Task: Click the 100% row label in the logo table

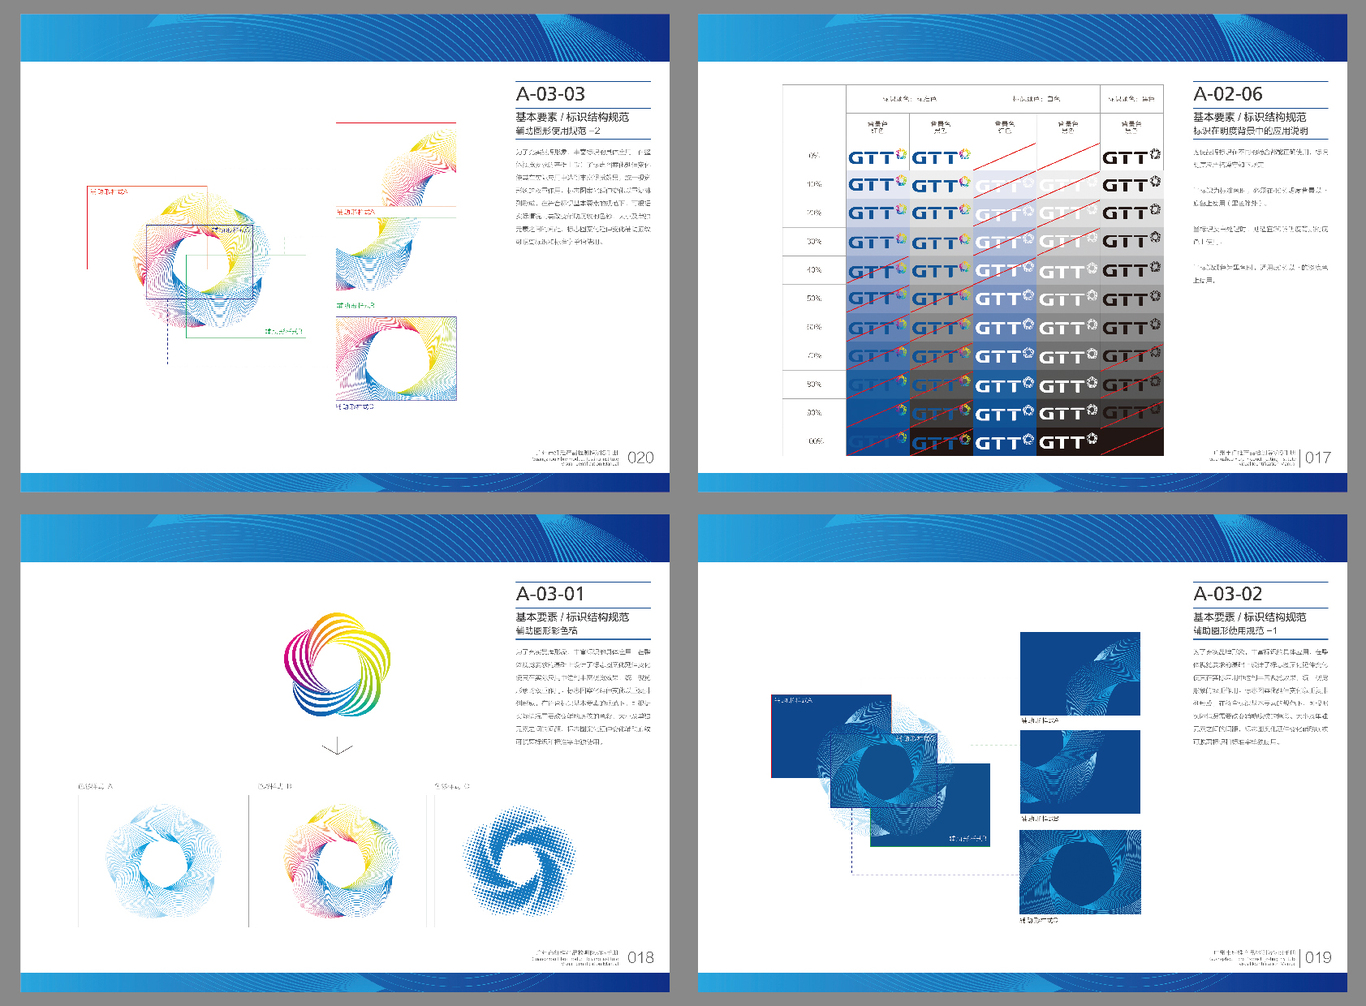Action: coord(814,441)
